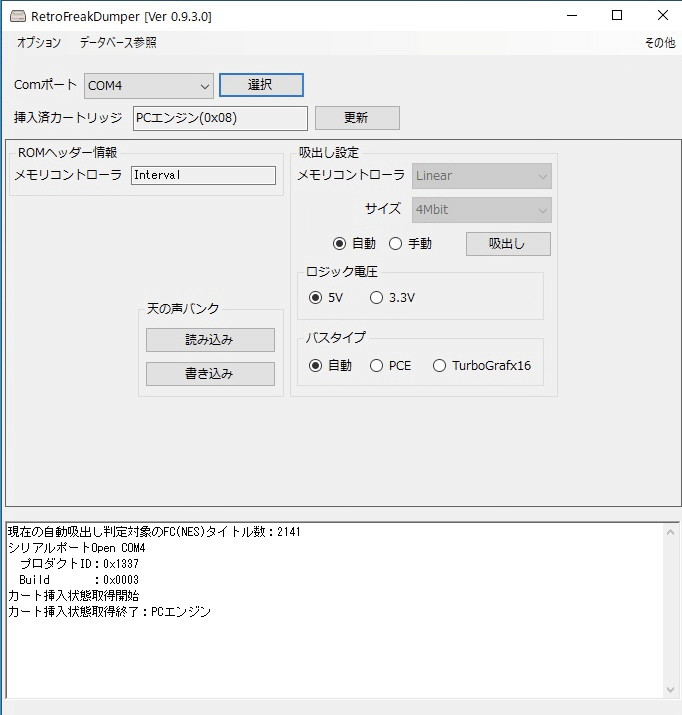682x715 pixels.
Task: Click the 吸出し button
Action: click(508, 244)
